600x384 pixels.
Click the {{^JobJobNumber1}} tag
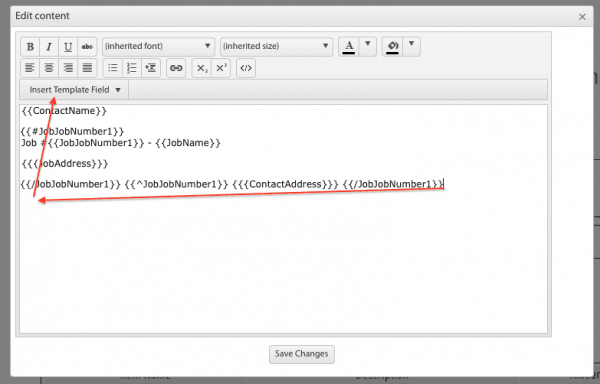coord(176,184)
